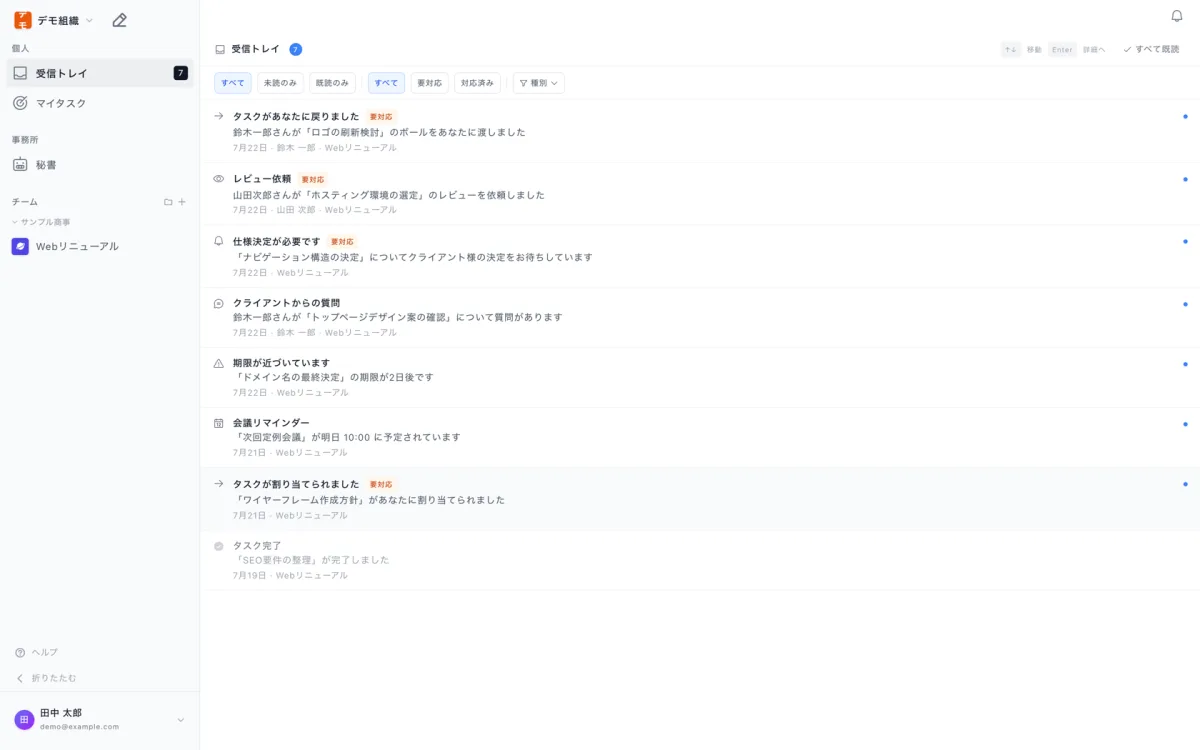1200x750 pixels.
Task: Click the black 7 badge in sidebar
Action: (181, 73)
